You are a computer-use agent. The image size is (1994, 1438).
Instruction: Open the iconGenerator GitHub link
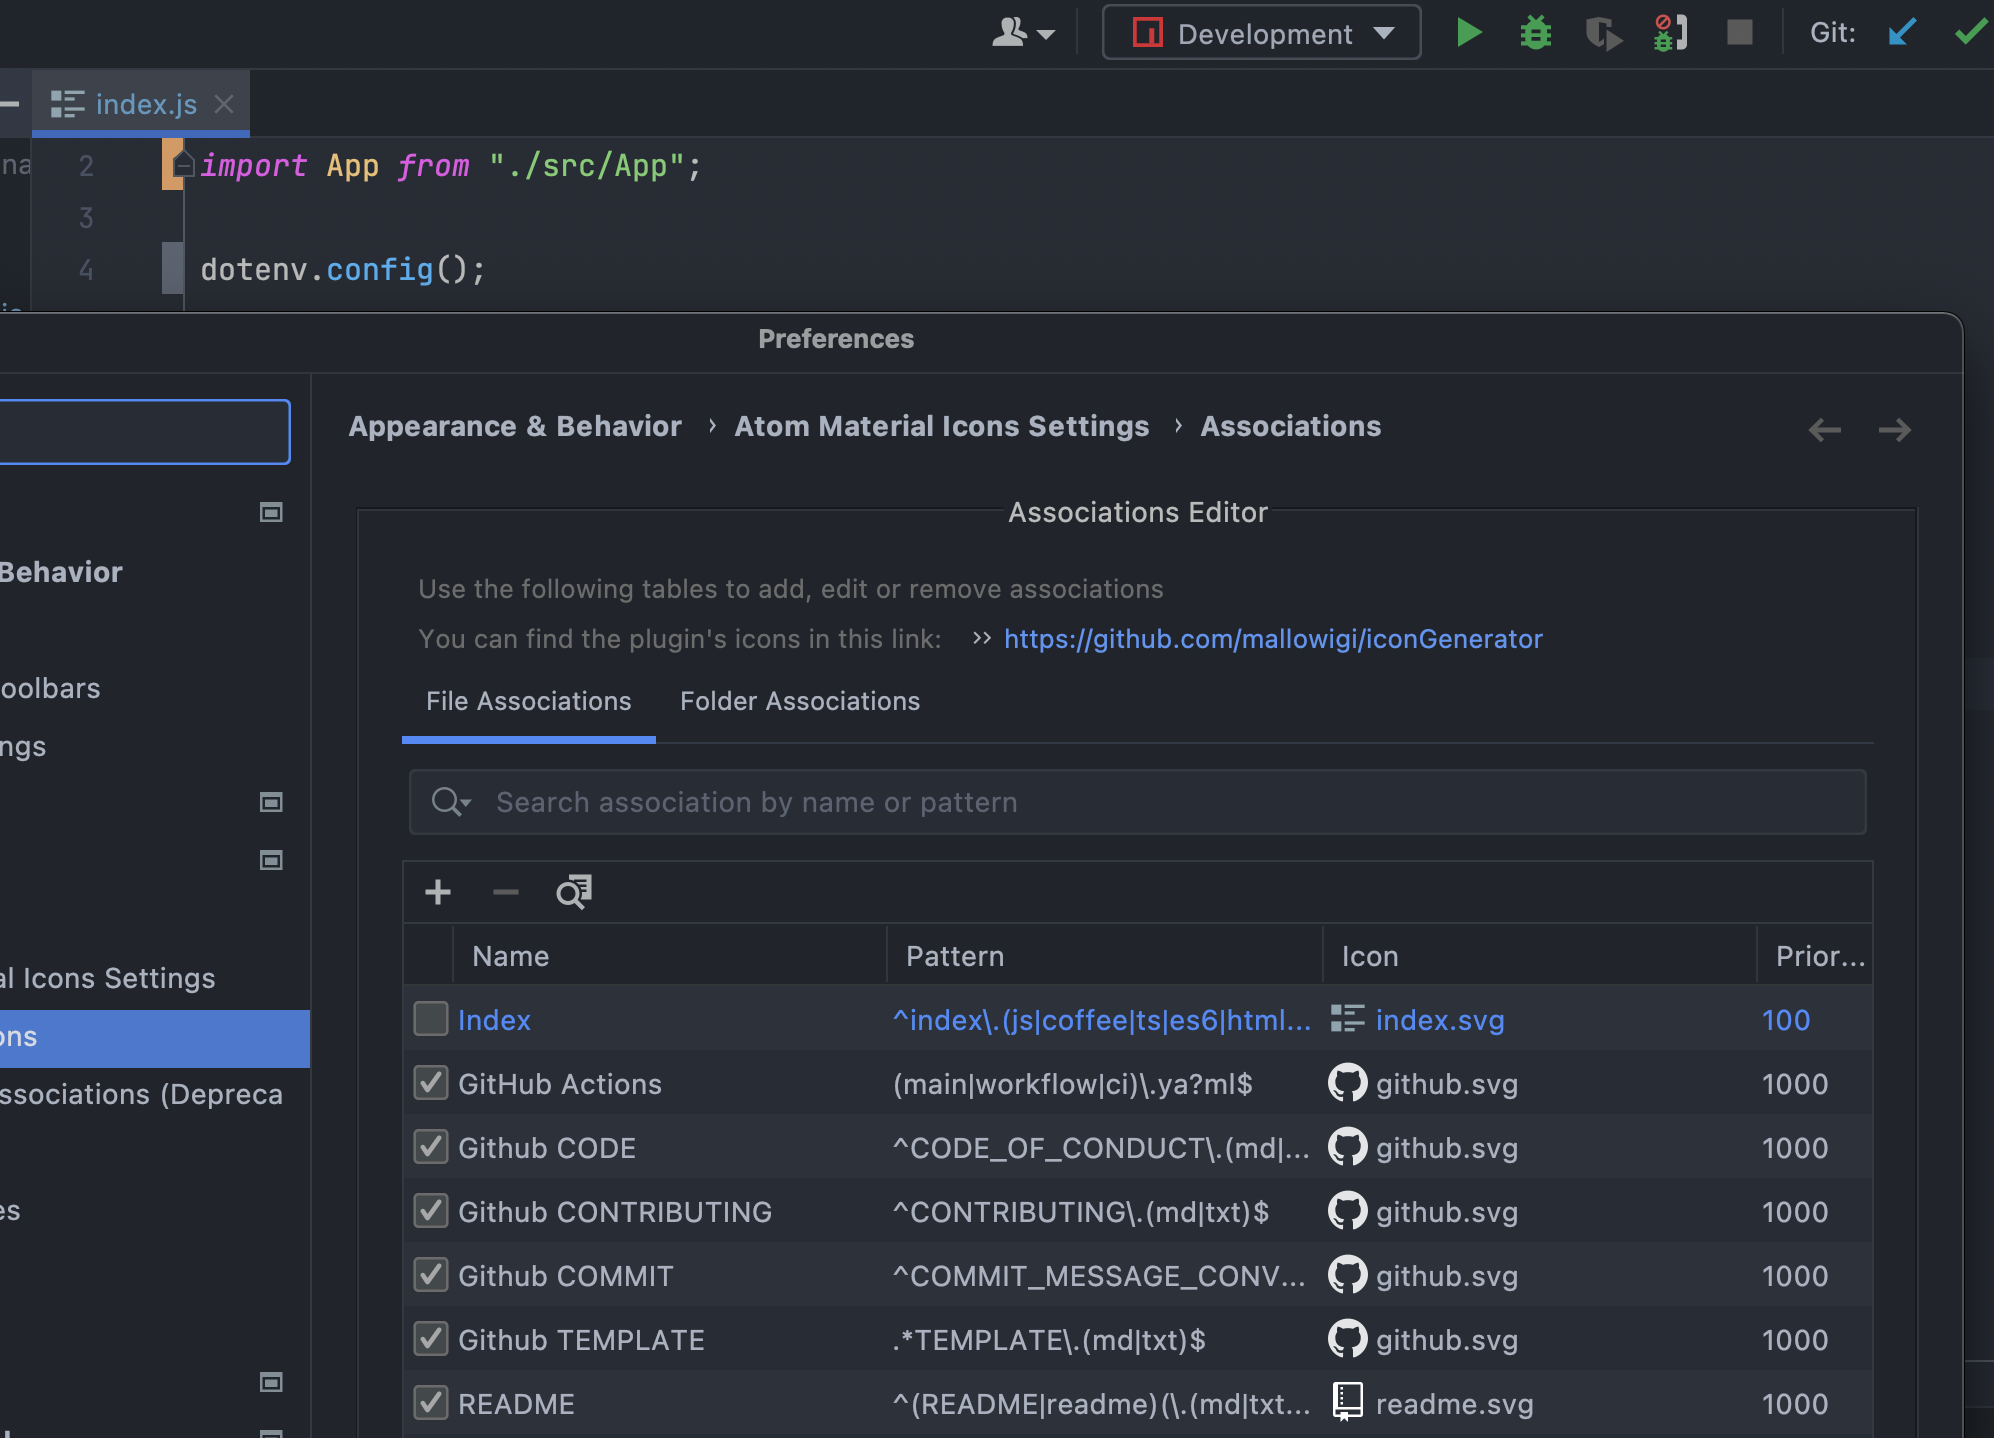pyautogui.click(x=1272, y=639)
